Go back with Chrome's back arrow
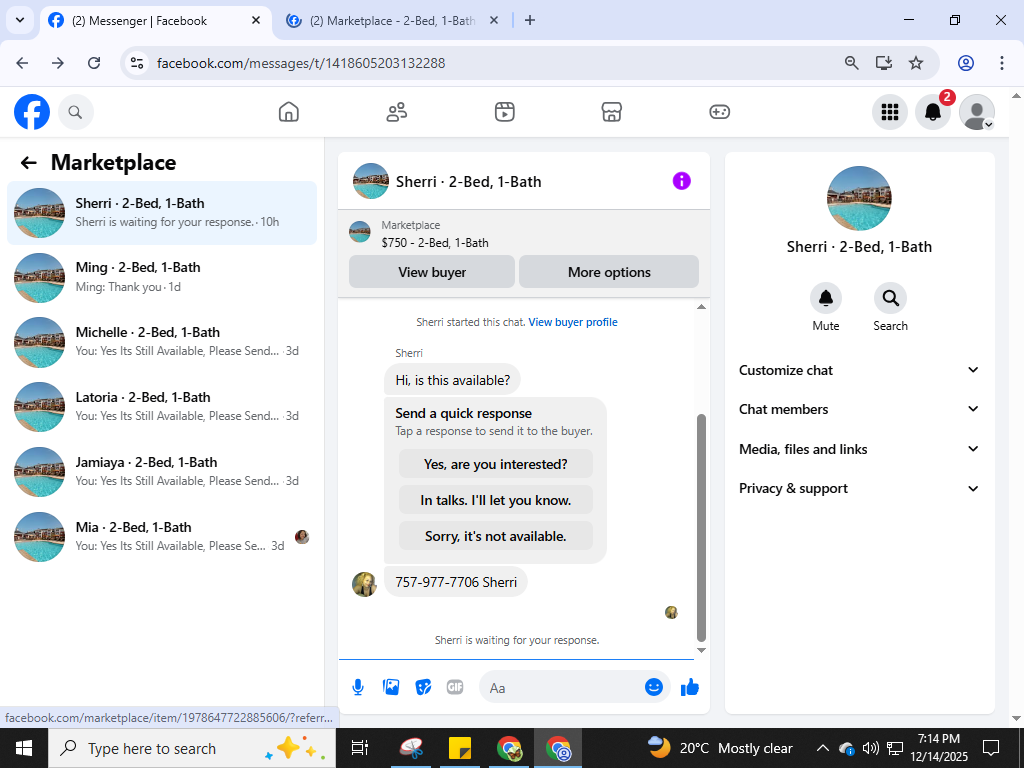Screen dimensions: 1024x768 (x=22, y=63)
